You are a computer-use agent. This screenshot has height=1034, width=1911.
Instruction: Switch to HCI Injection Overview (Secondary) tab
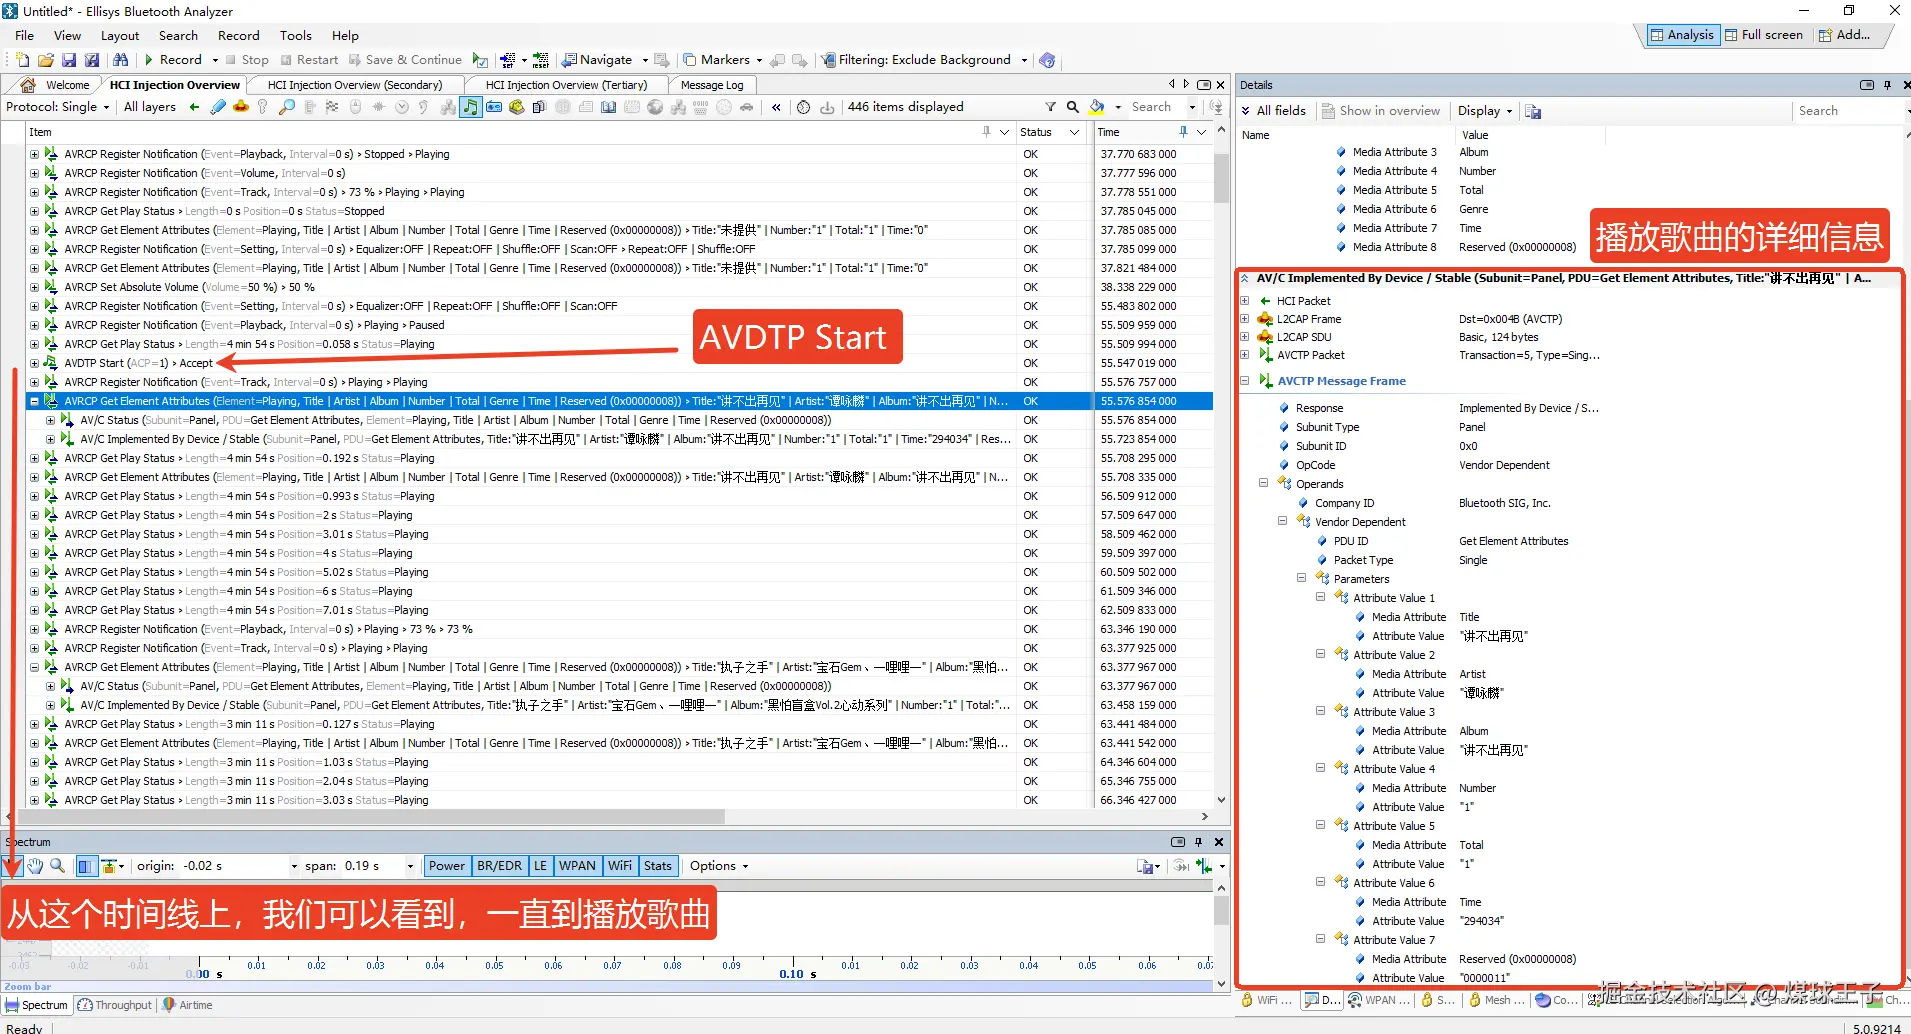tap(354, 85)
